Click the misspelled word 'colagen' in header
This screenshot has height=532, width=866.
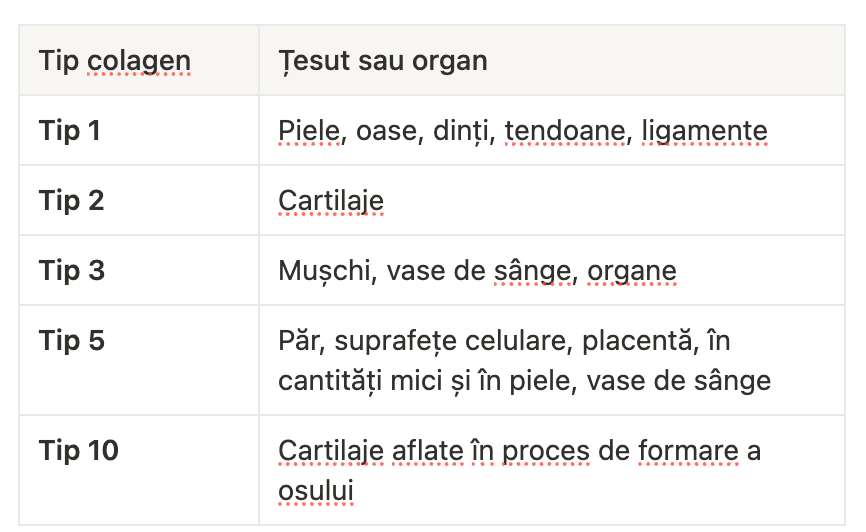pyautogui.click(x=139, y=61)
